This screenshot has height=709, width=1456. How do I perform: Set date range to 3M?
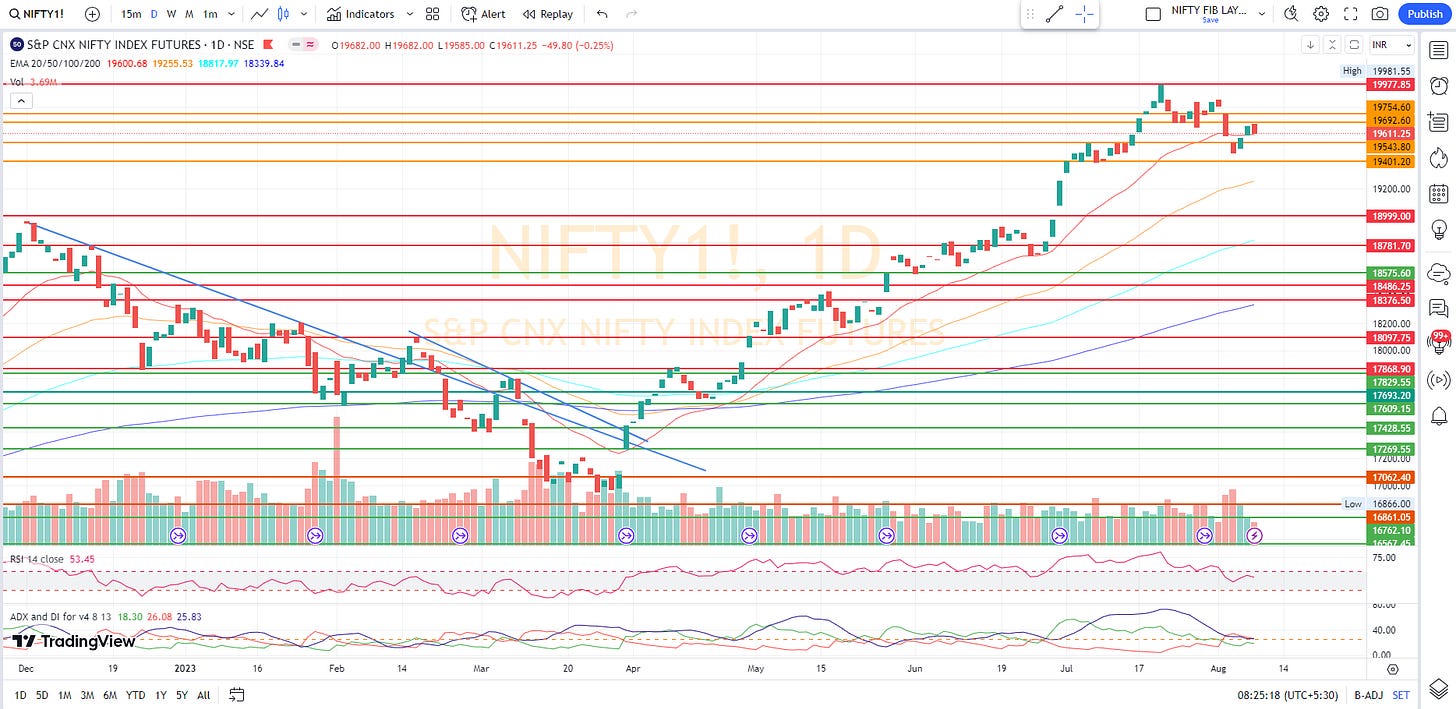[x=88, y=694]
